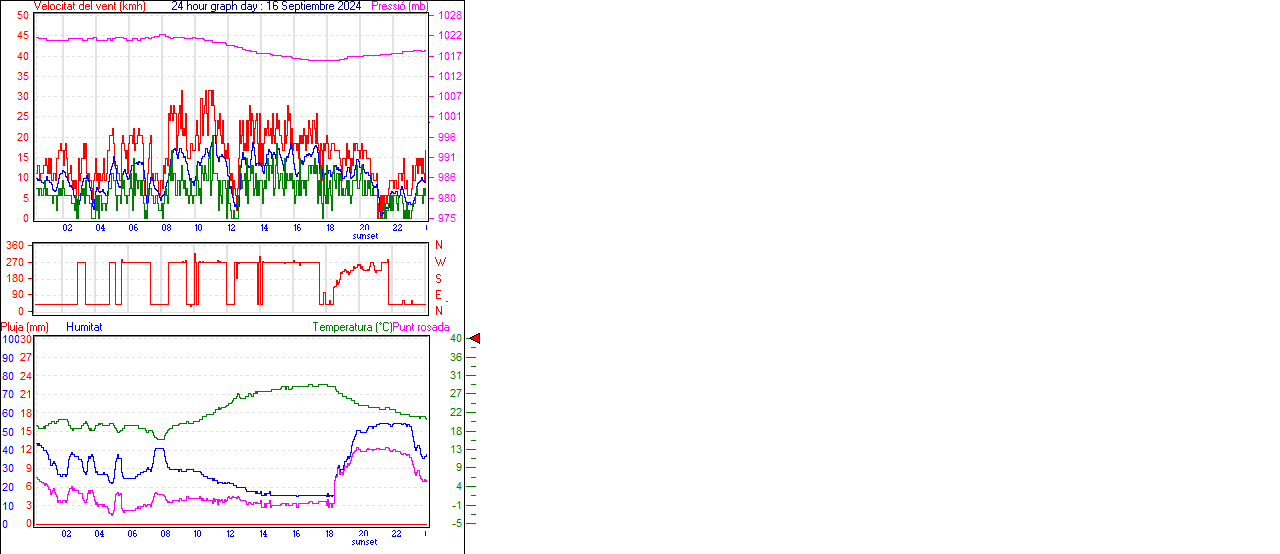This screenshot has width=1280, height=554.
Task: Click the 50 value on wind speed axis
Action: tap(23, 16)
